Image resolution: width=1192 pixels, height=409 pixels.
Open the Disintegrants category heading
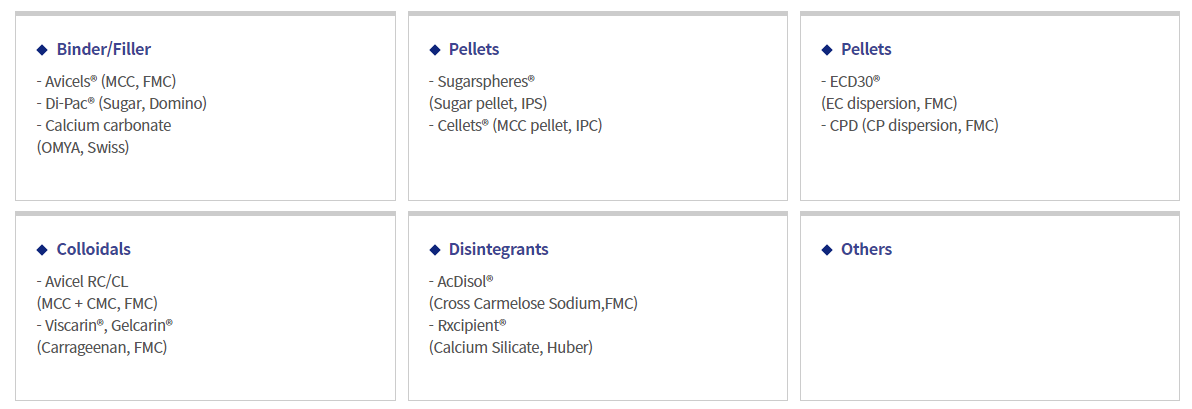(498, 249)
